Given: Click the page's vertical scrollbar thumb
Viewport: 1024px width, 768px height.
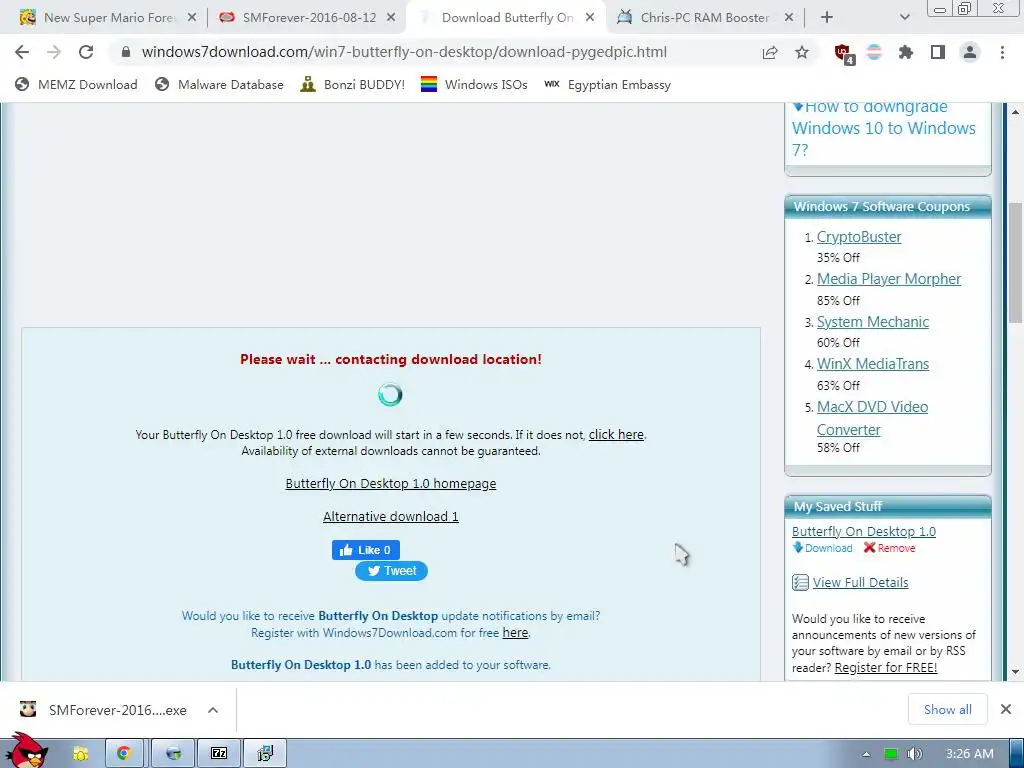Looking at the screenshot, I should point(1015,263).
